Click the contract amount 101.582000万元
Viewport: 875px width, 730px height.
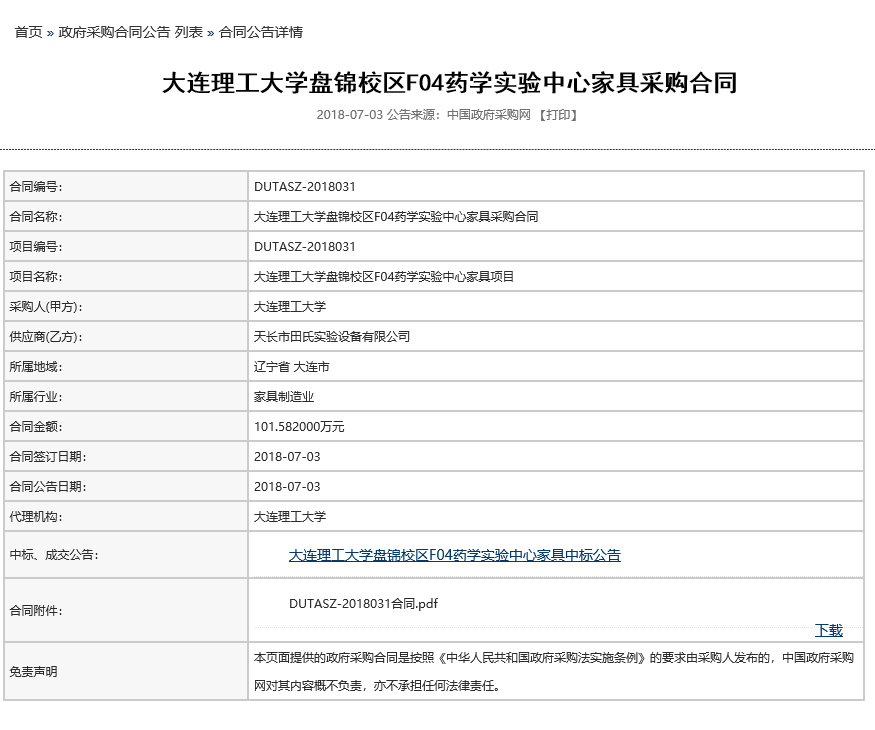[299, 427]
